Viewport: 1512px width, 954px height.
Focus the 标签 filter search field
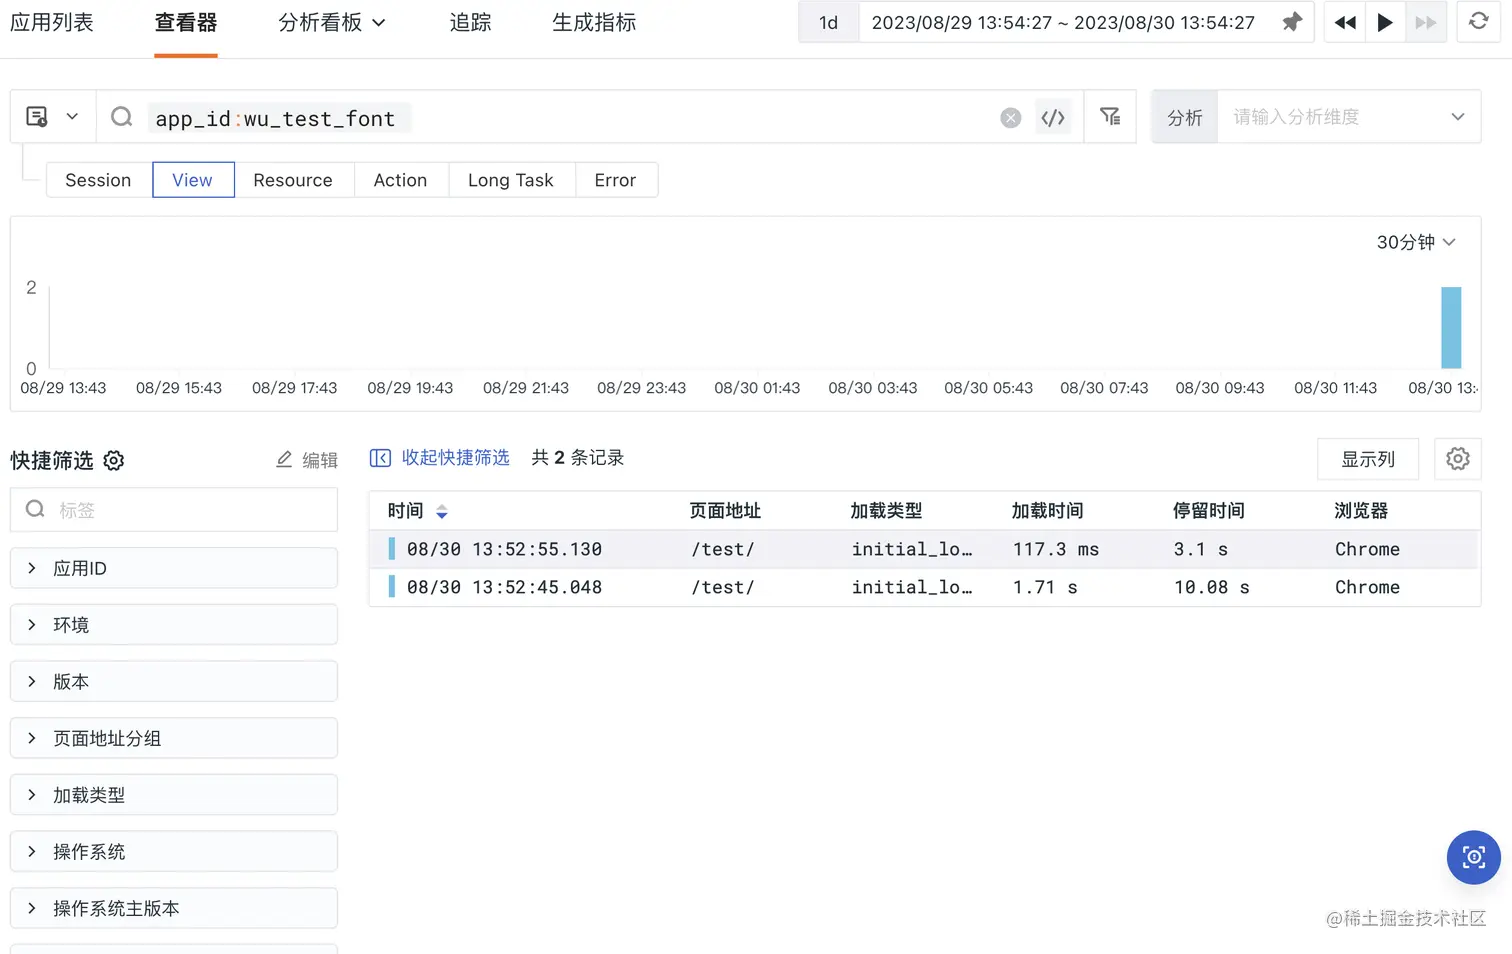174,510
